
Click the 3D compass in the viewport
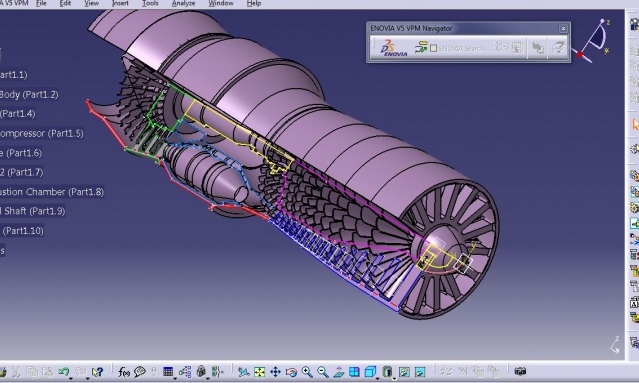click(593, 40)
